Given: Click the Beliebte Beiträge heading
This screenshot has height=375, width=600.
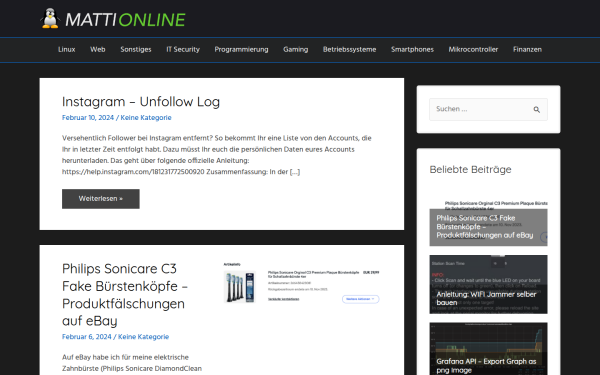Looking at the screenshot, I should (x=470, y=170).
